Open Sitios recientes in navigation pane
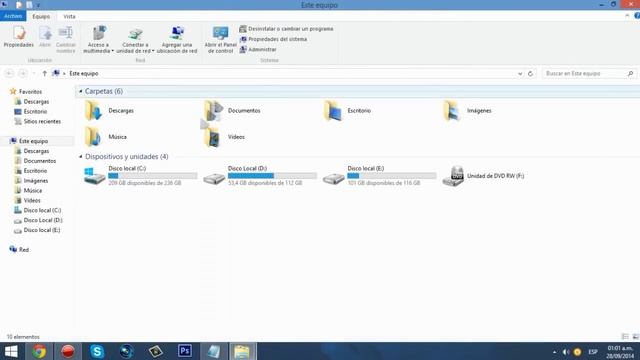Image resolution: width=640 pixels, height=360 pixels. point(38,121)
